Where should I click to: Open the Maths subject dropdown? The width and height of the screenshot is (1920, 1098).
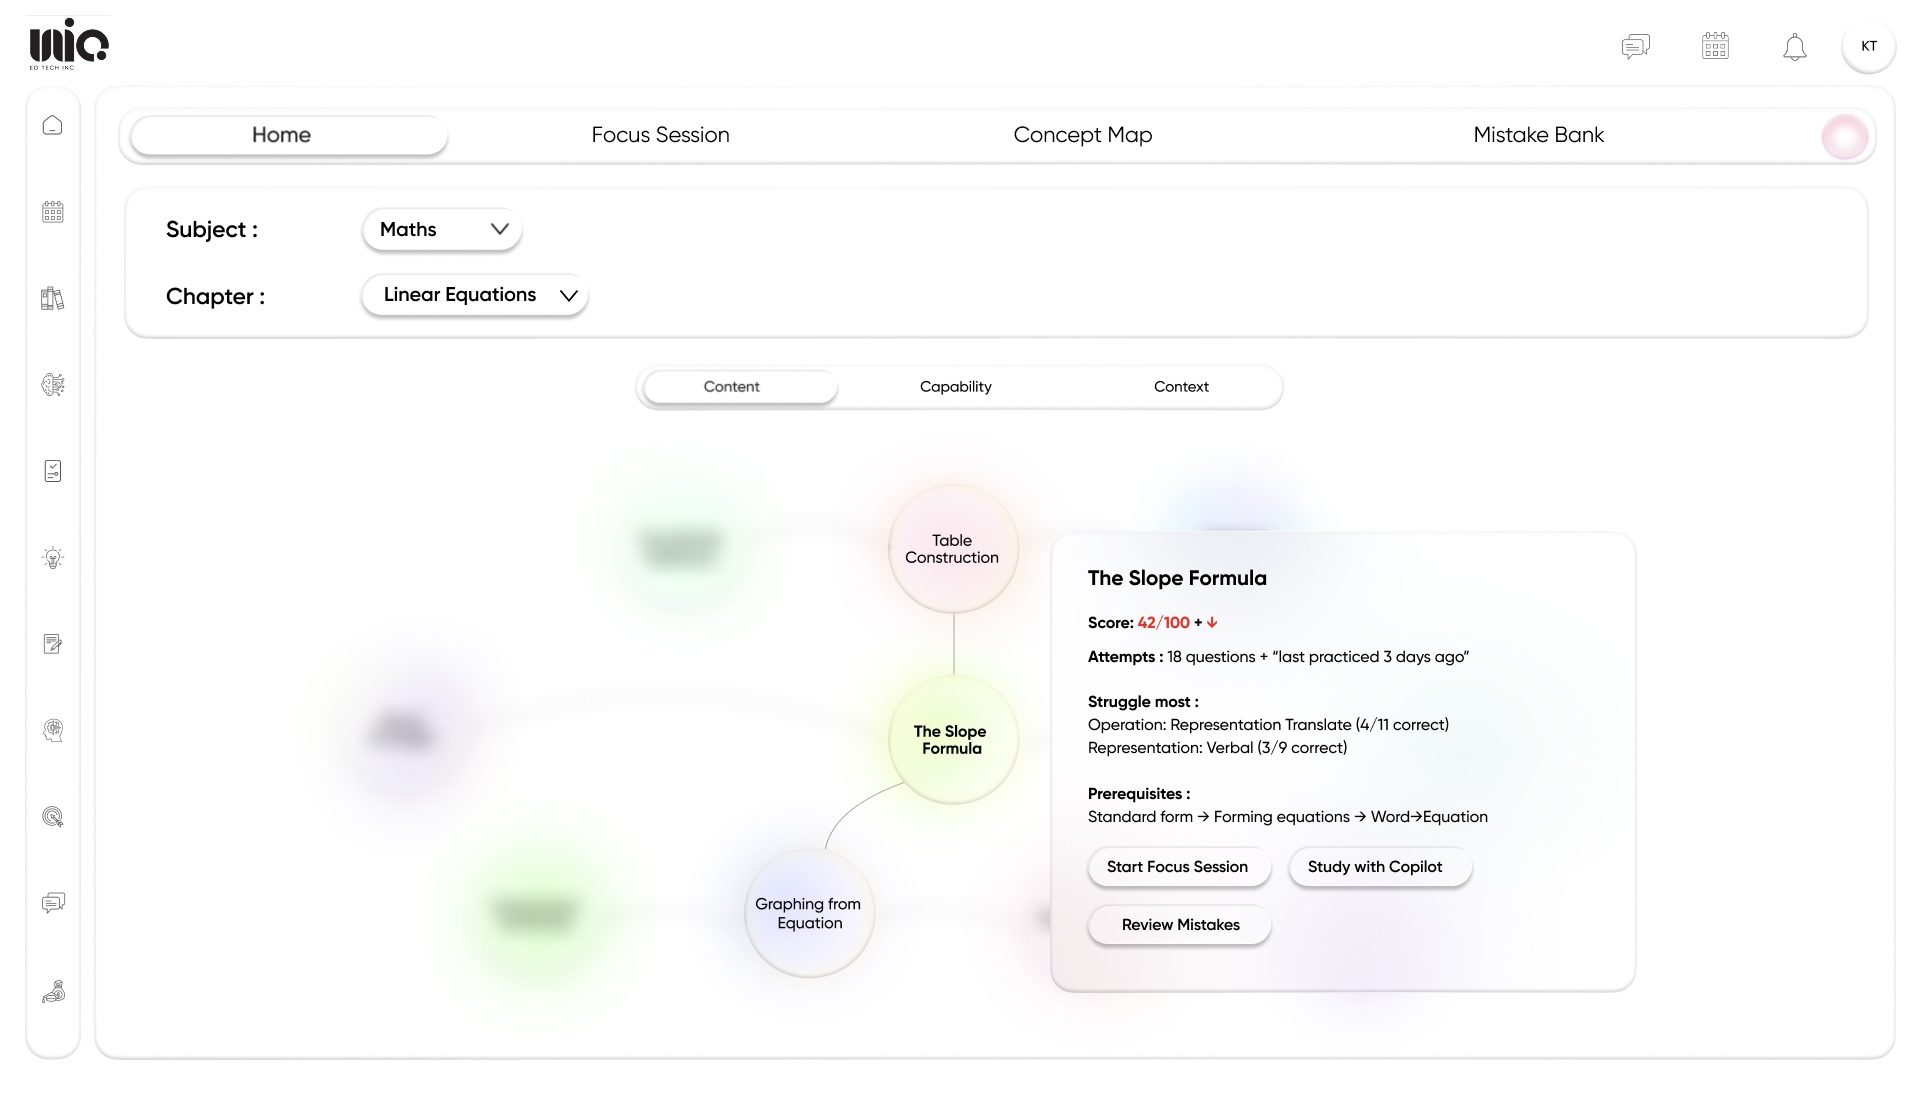442,230
